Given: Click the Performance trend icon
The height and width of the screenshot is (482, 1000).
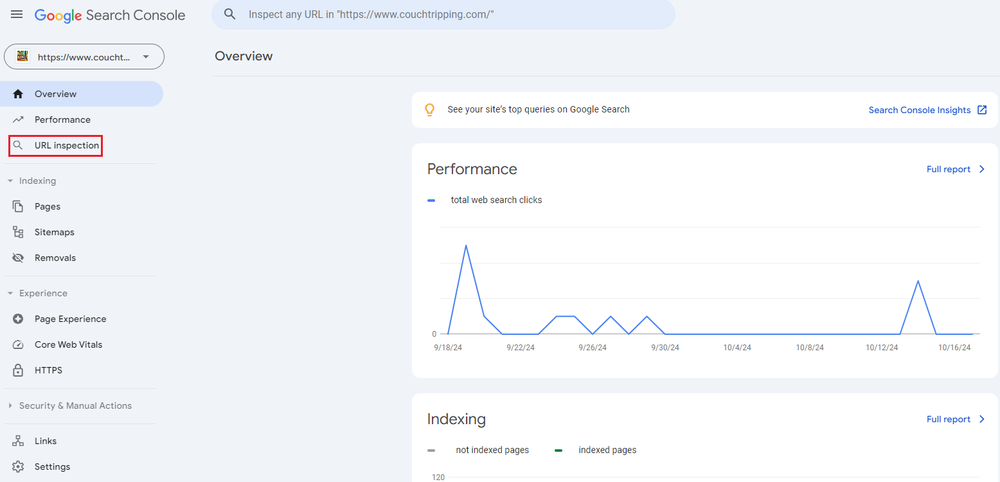Looking at the screenshot, I should pos(17,120).
